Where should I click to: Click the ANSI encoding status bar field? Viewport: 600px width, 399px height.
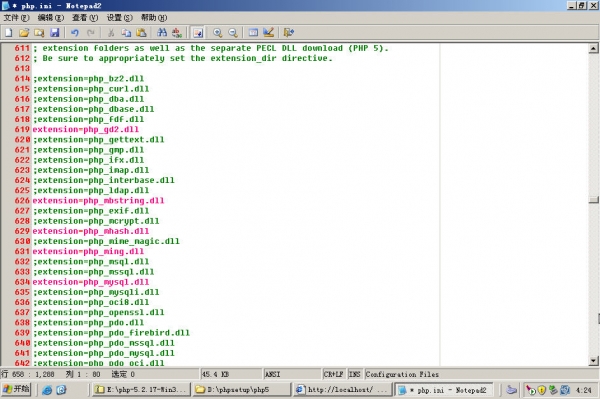pyautogui.click(x=292, y=374)
